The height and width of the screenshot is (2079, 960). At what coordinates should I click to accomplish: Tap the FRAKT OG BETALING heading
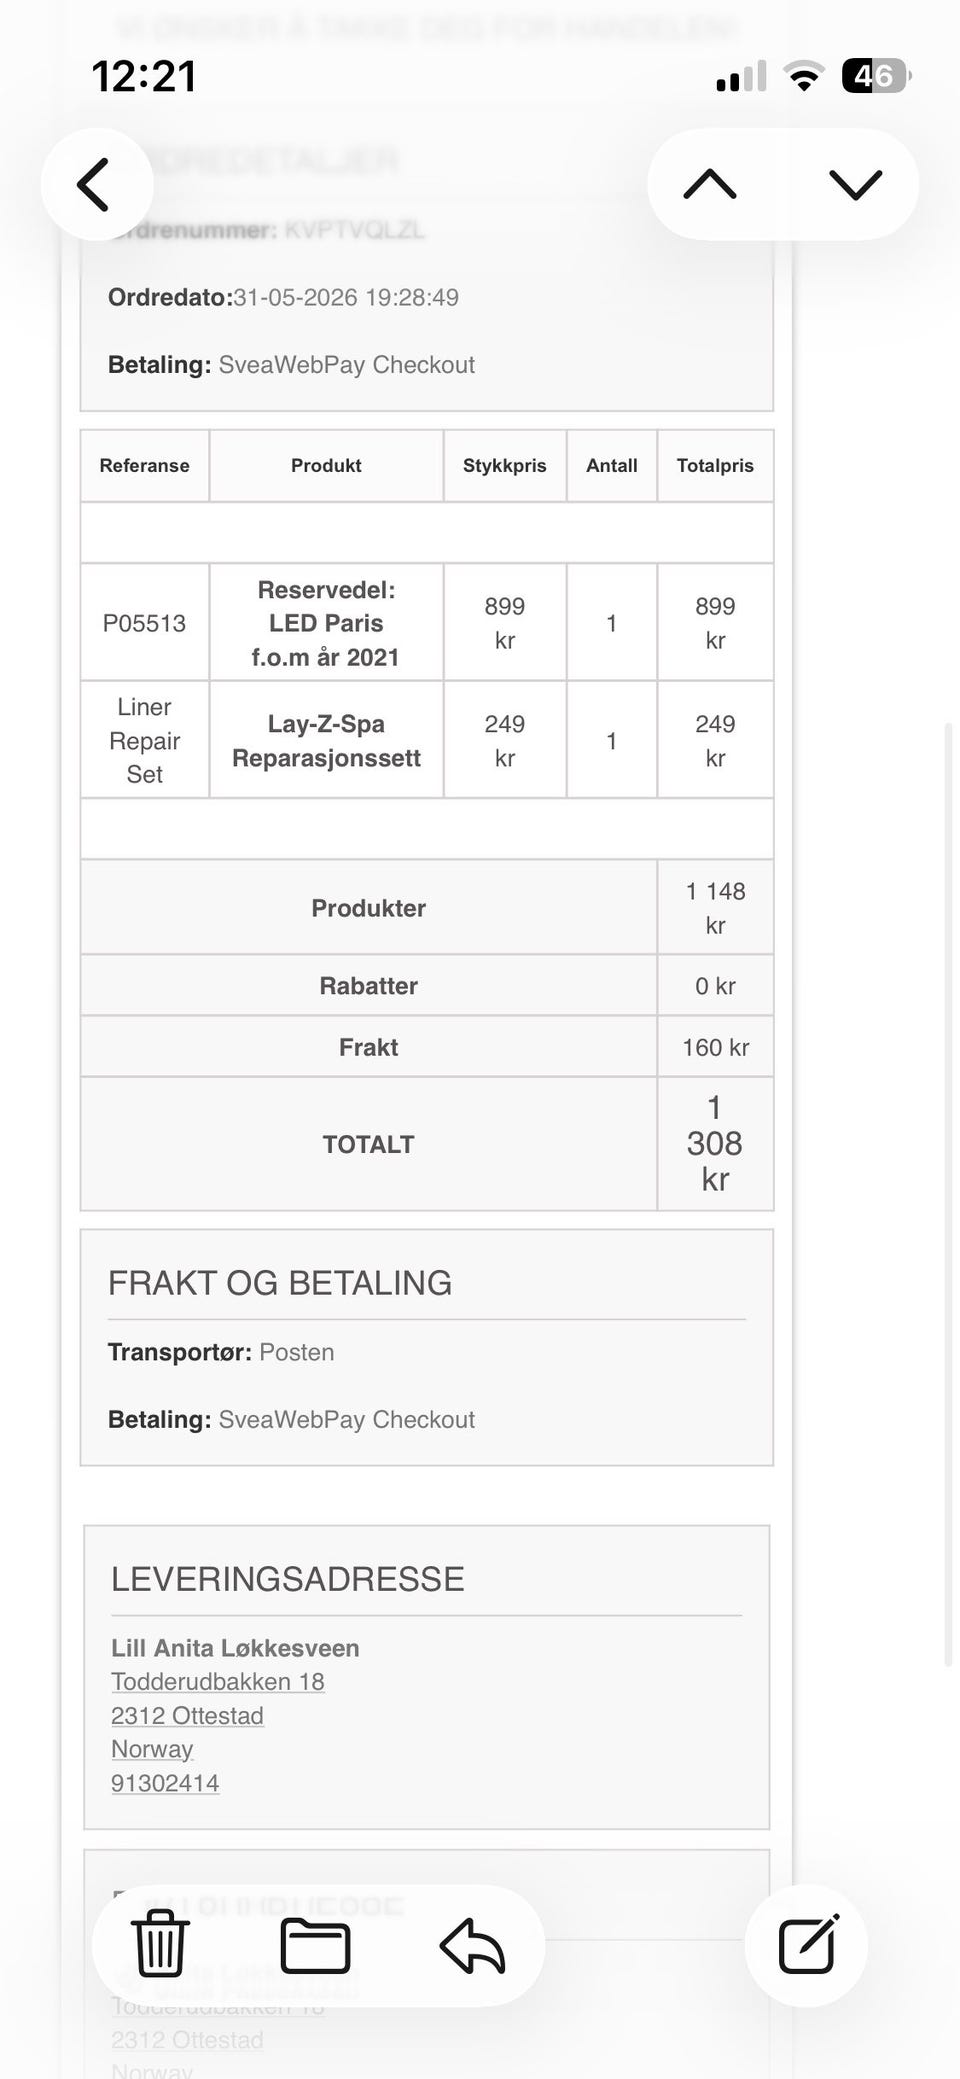click(280, 1282)
